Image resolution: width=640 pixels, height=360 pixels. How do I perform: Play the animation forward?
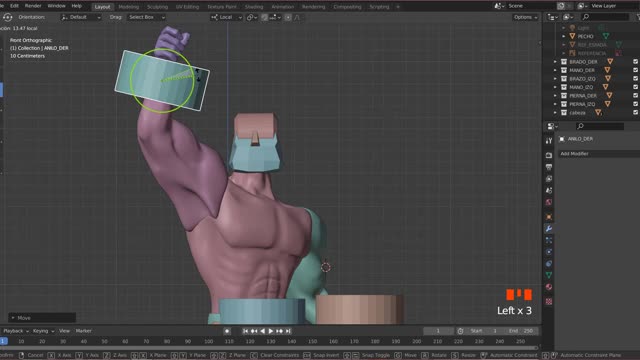[271, 331]
